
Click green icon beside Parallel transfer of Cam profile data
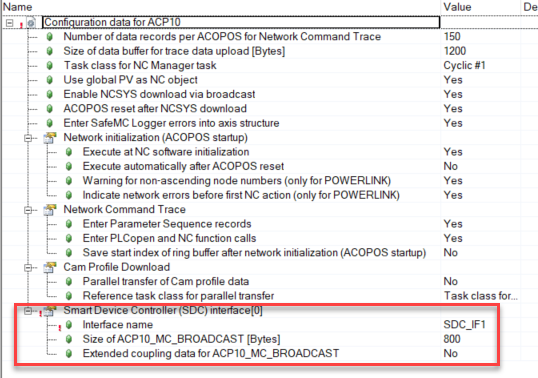pyautogui.click(x=69, y=282)
